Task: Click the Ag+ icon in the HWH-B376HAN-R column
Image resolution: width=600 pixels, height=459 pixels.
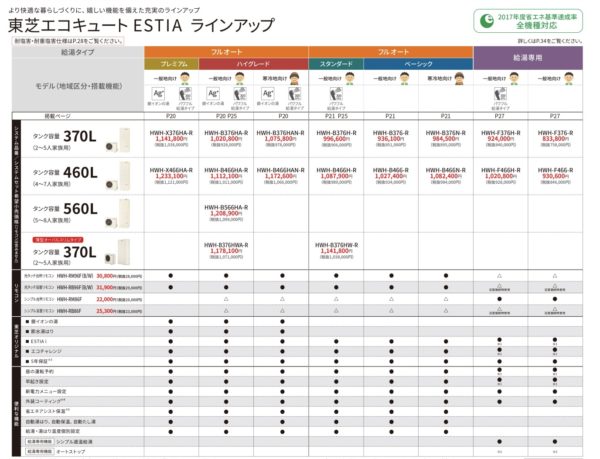Action: pyautogui.click(x=268, y=94)
